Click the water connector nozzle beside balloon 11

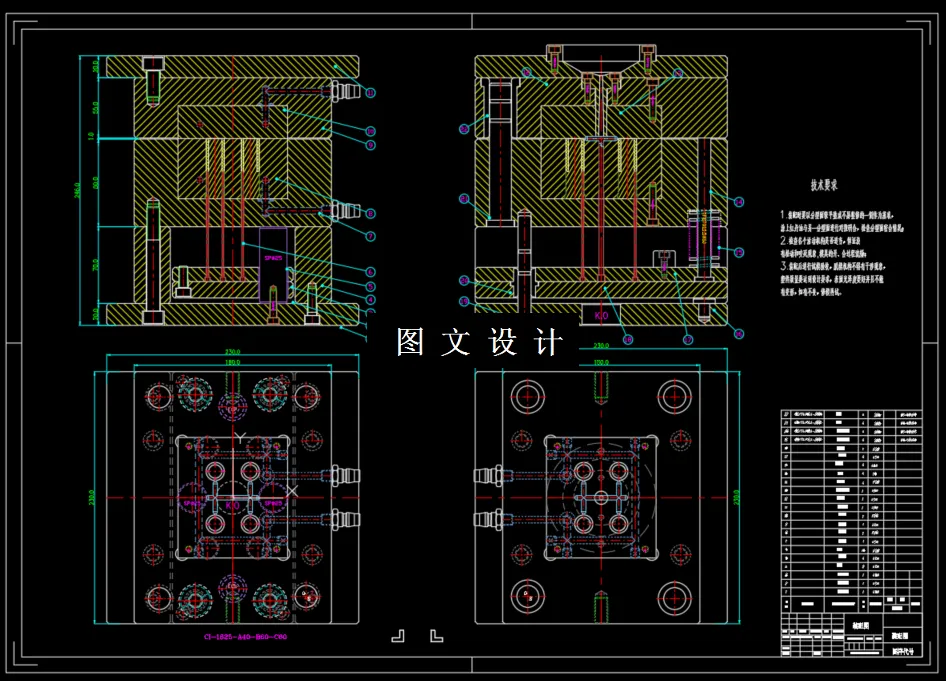click(346, 90)
